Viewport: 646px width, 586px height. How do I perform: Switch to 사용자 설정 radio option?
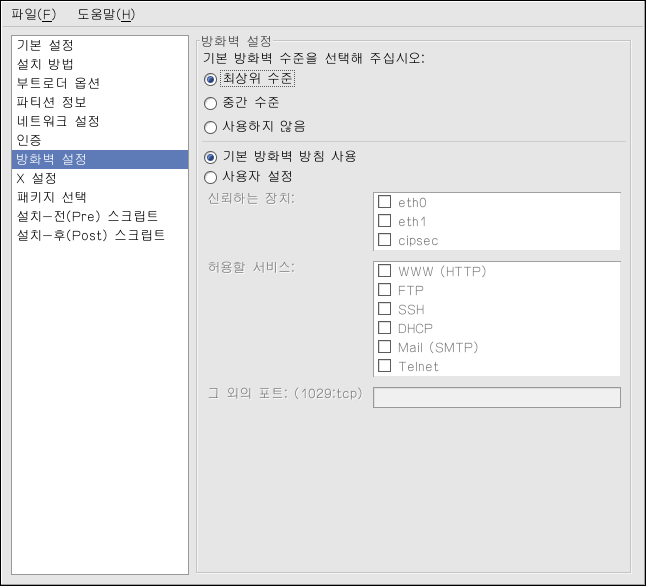pyautogui.click(x=210, y=177)
